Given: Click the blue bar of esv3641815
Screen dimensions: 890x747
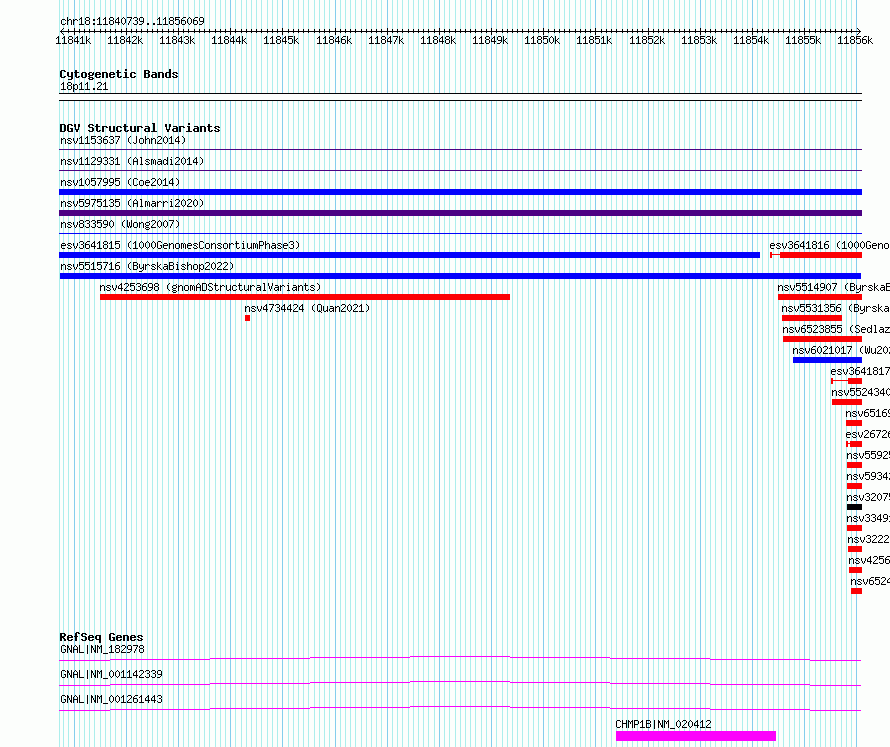Looking at the screenshot, I should [409, 255].
